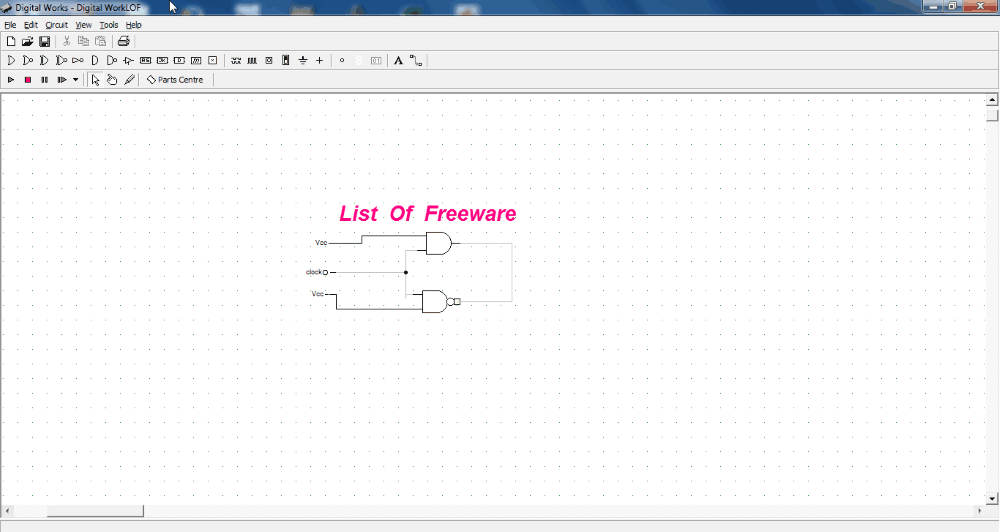Select the Vcc plus symbol tool
Viewport: 1000px width, 532px height.
click(320, 61)
